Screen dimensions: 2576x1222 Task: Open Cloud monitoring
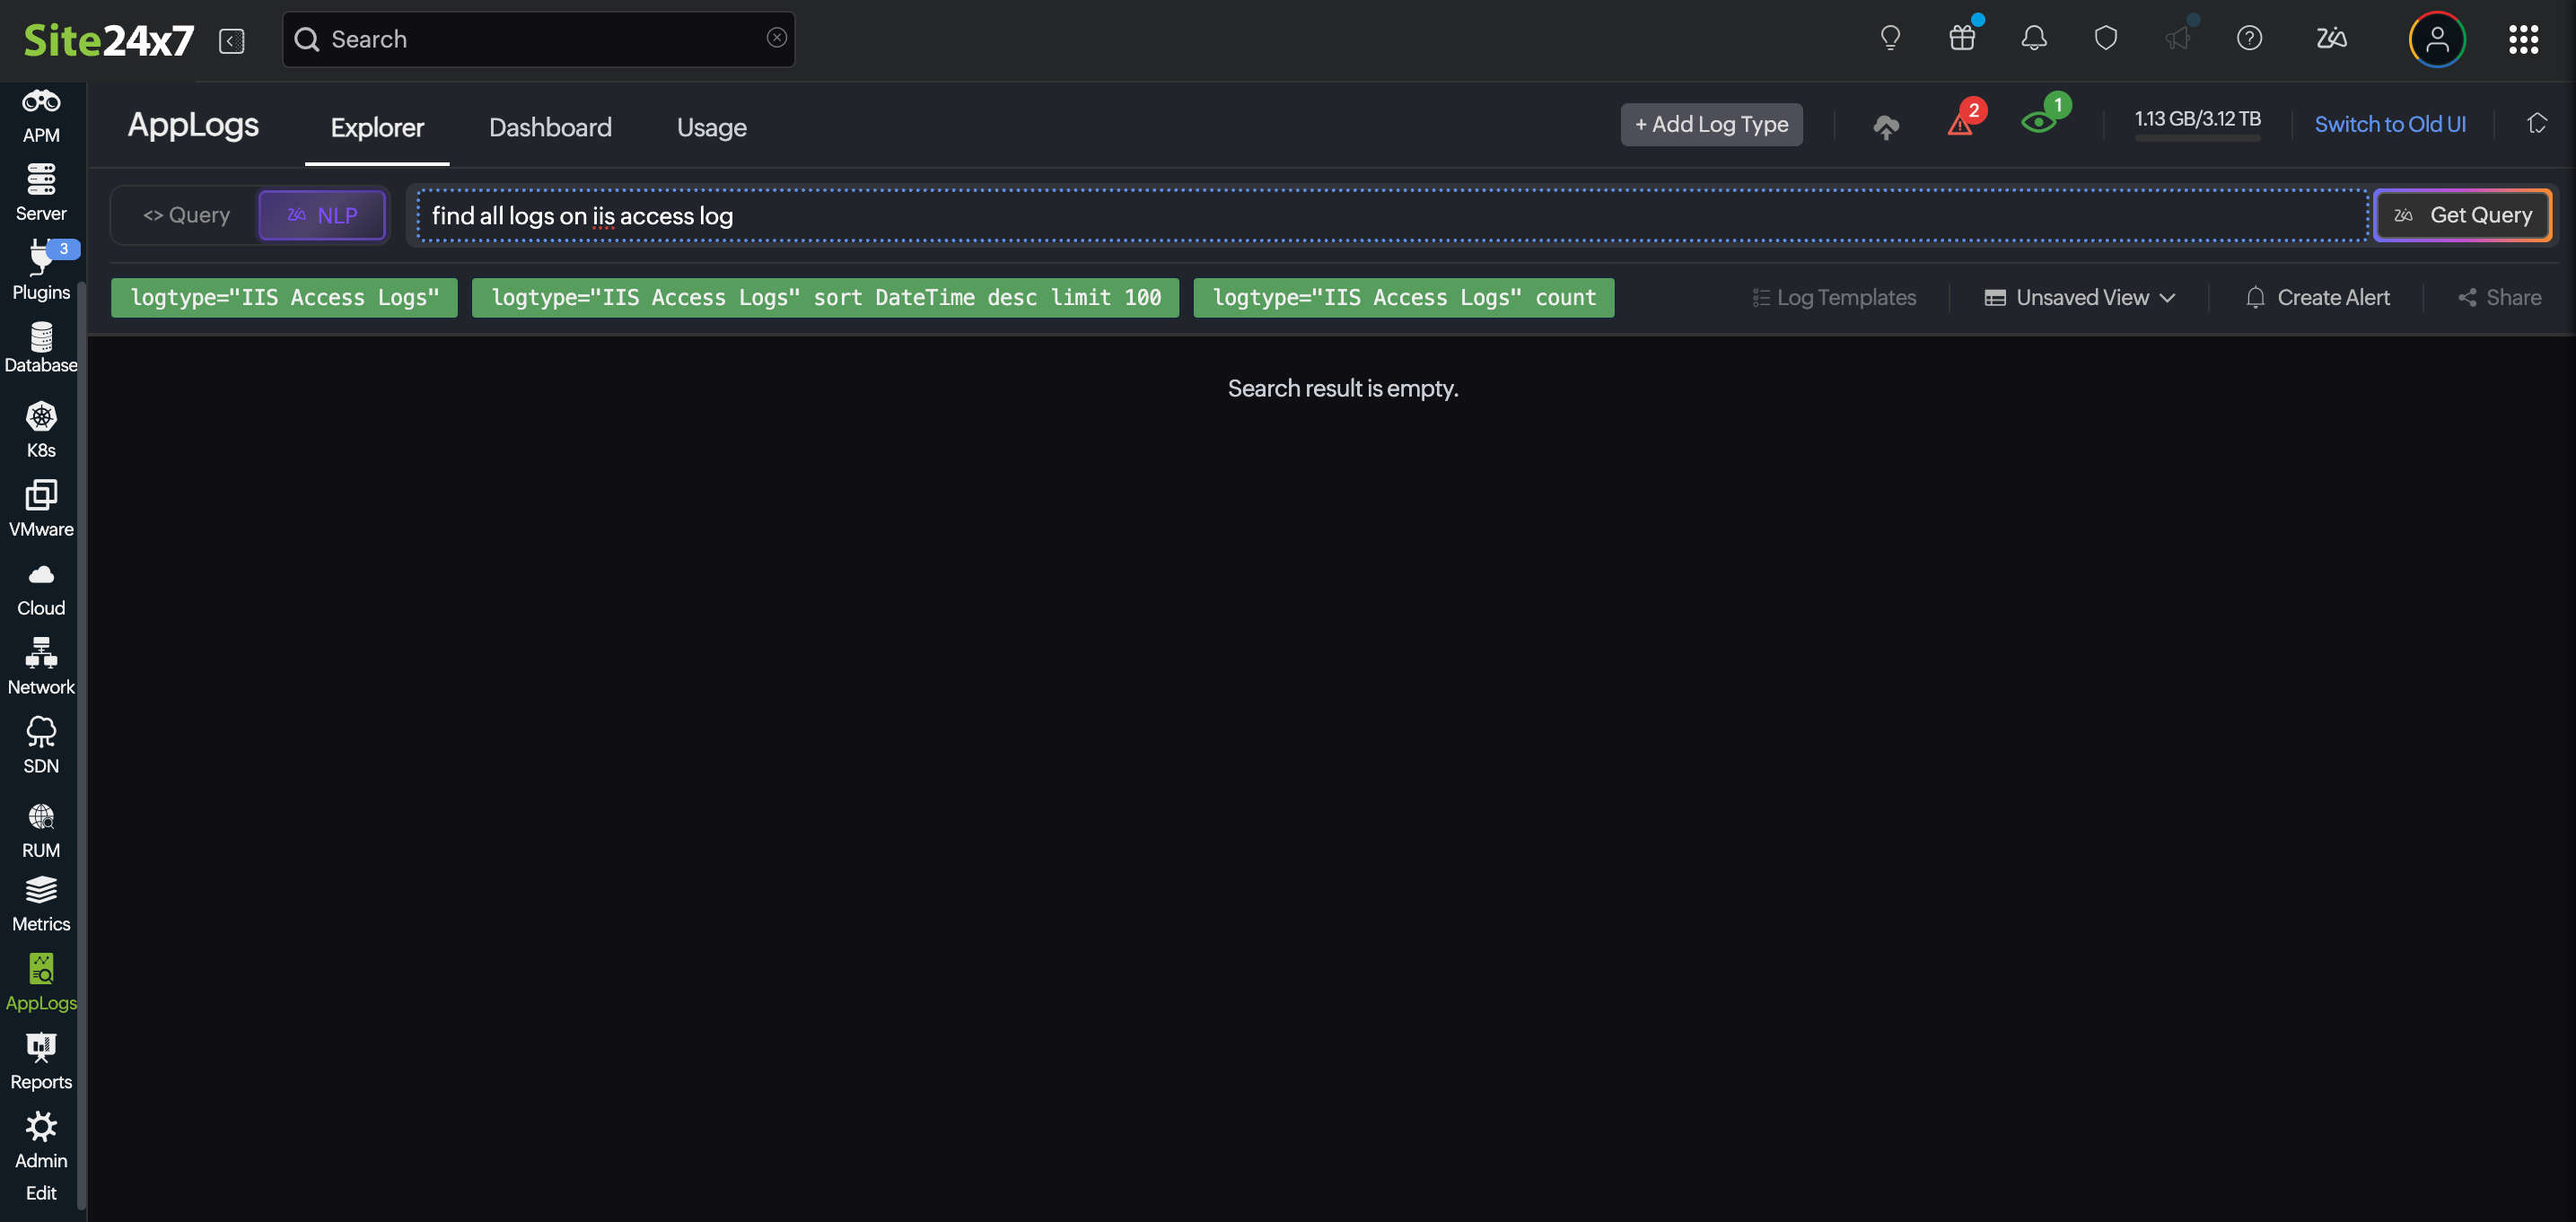(41, 589)
